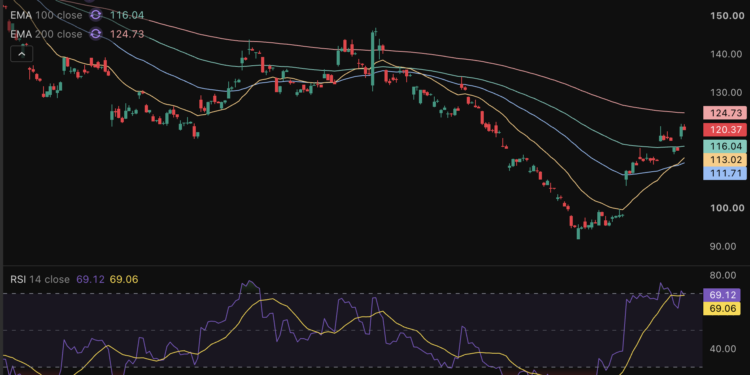The width and height of the screenshot is (750, 375).
Task: Click the yellow 69.06 RSI axis label
Action: [x=722, y=309]
